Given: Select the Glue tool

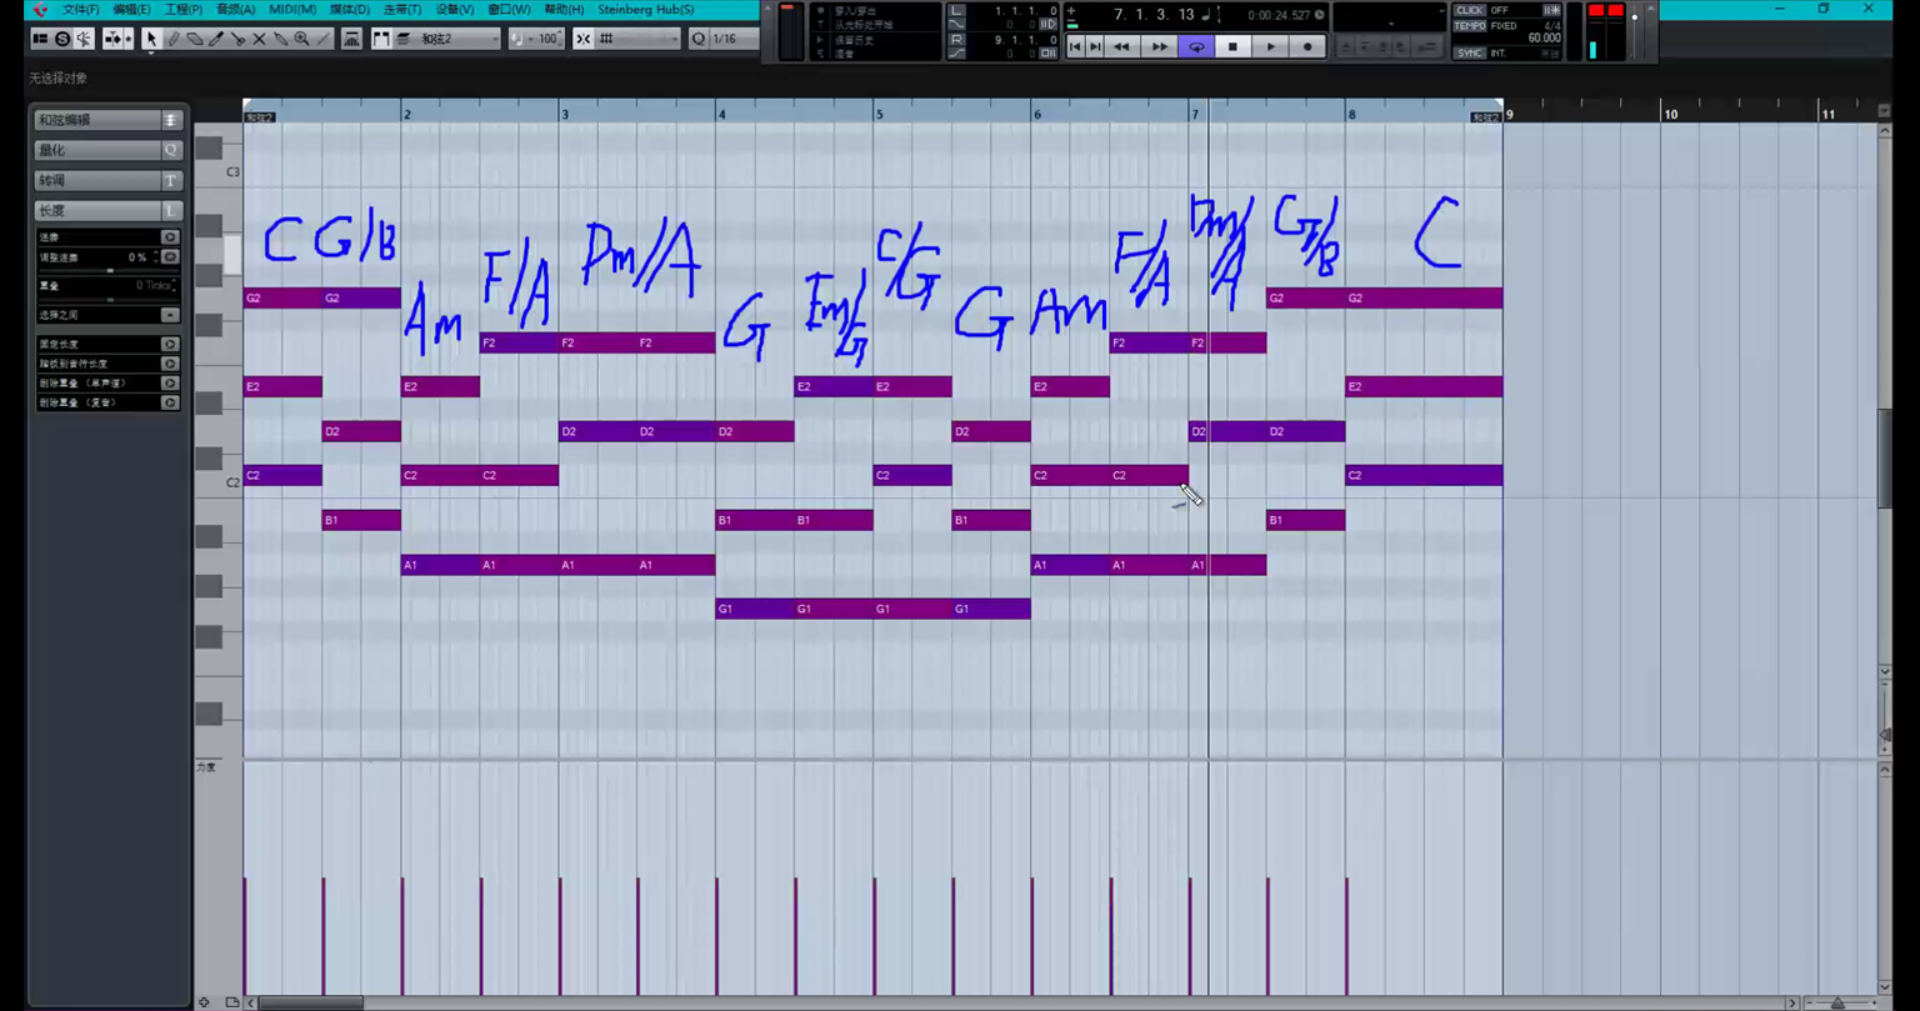Looking at the screenshot, I should 280,39.
